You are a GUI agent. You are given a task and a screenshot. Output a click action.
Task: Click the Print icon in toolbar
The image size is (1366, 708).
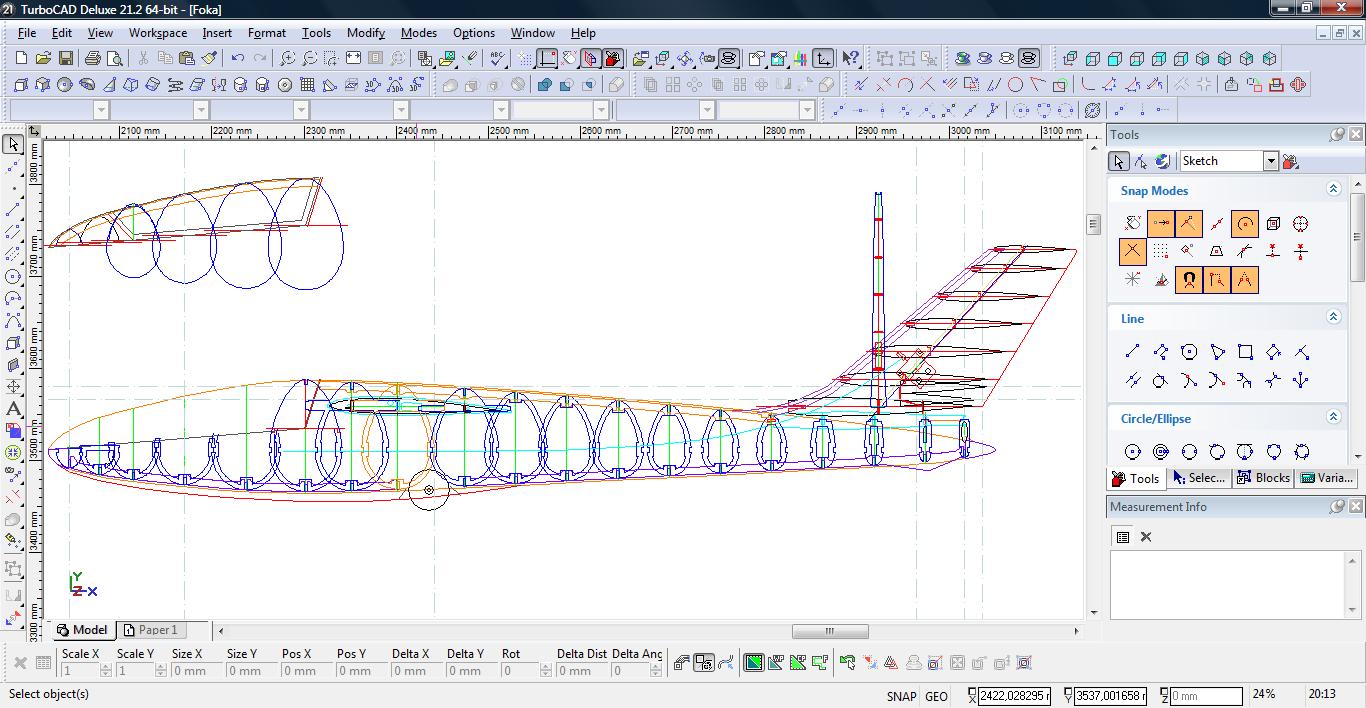[92, 59]
